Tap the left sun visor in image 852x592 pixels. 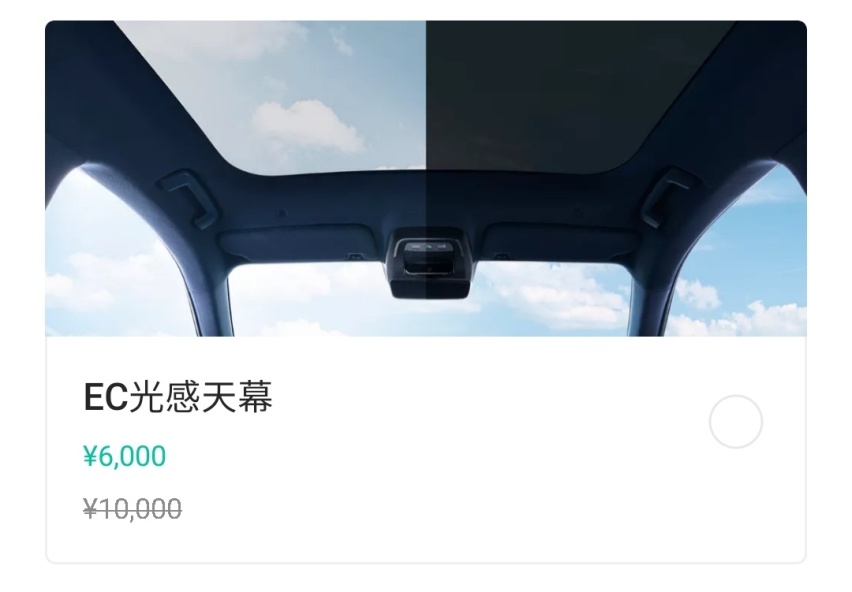coord(298,244)
